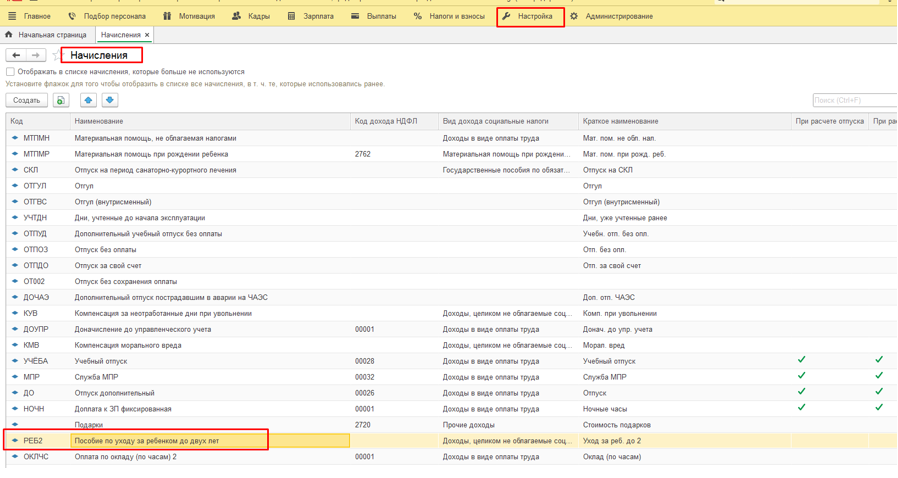Focus the Поиск (Ctrl+F) search field
Screen dimensions: 898x478
(854, 100)
